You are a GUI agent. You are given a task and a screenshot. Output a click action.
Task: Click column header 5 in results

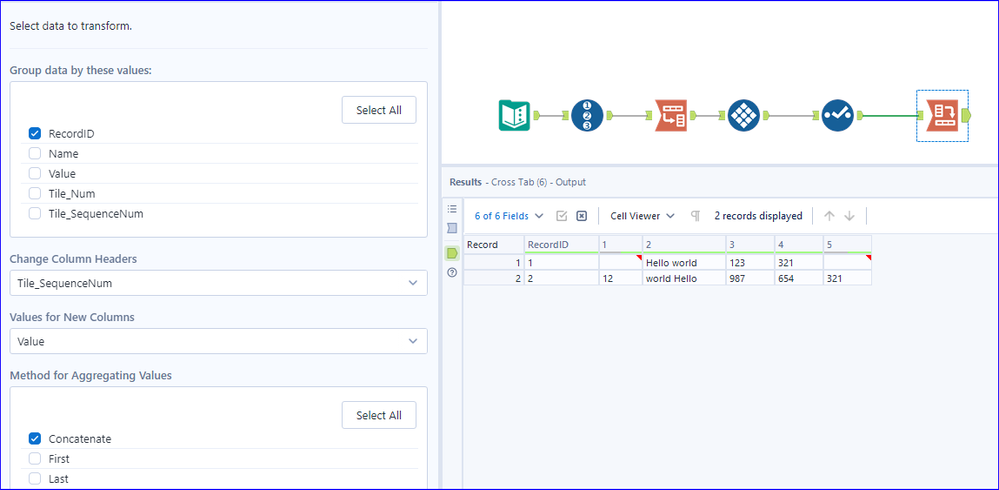(847, 245)
